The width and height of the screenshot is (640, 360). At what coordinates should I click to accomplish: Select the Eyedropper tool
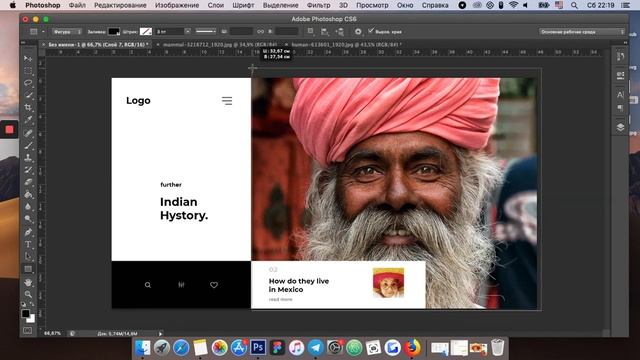click(28, 120)
